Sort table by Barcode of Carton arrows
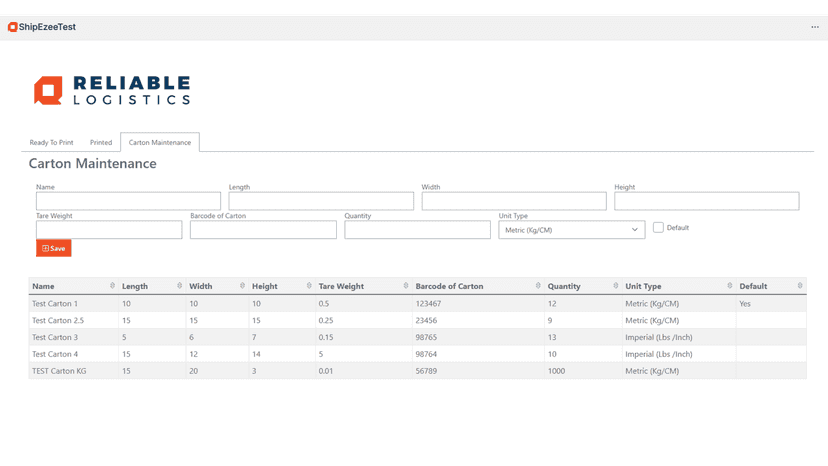The image size is (828, 466). coord(538,286)
